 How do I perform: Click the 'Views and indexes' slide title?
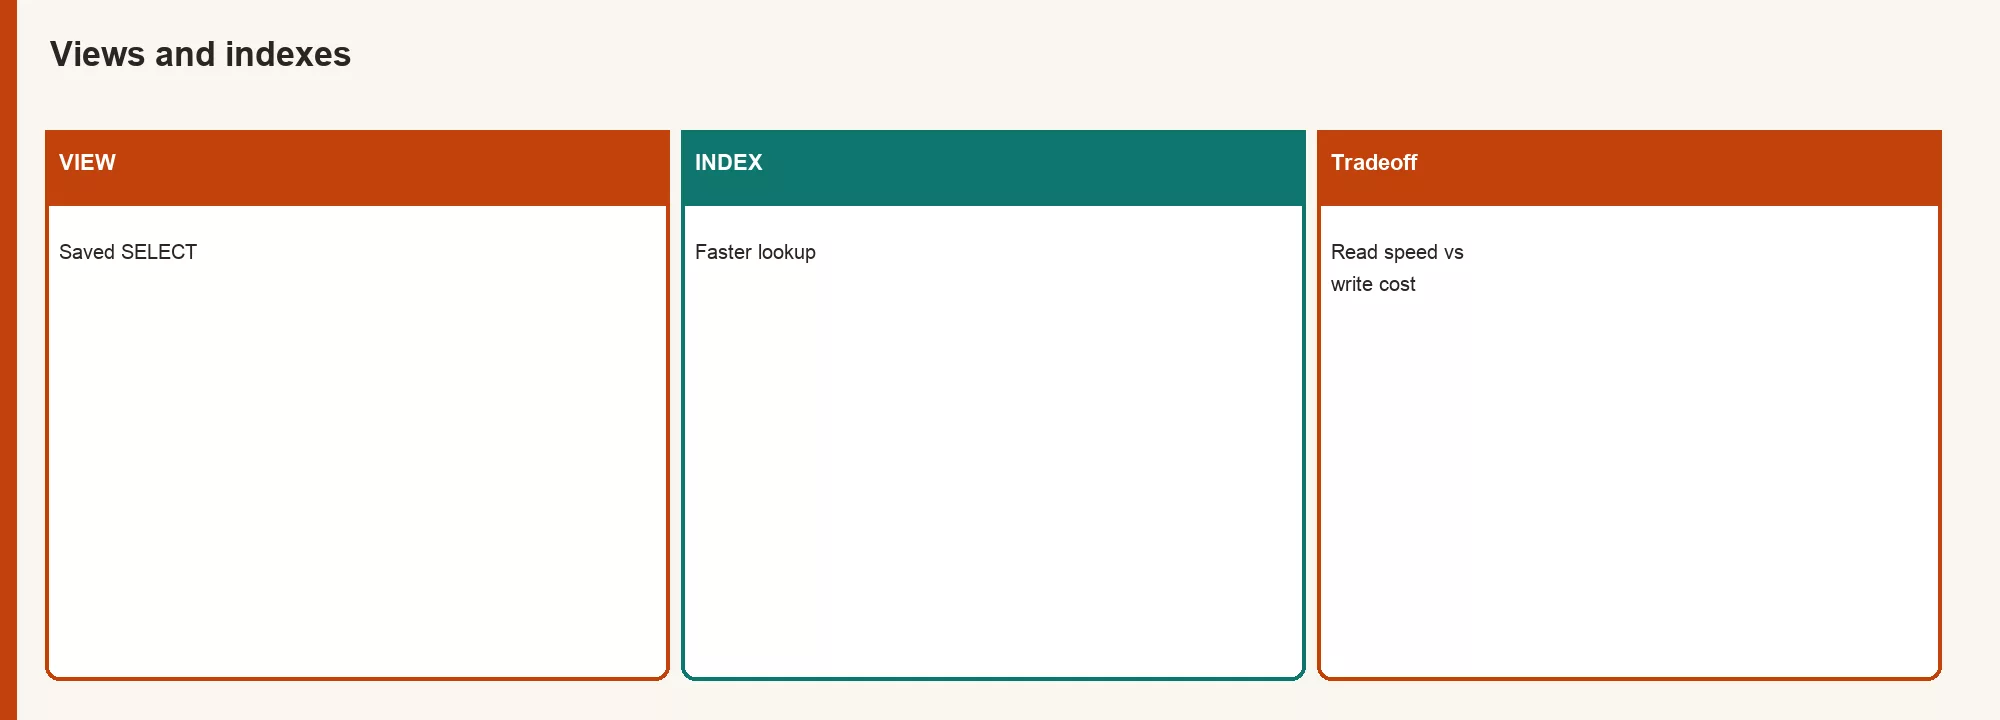point(200,54)
